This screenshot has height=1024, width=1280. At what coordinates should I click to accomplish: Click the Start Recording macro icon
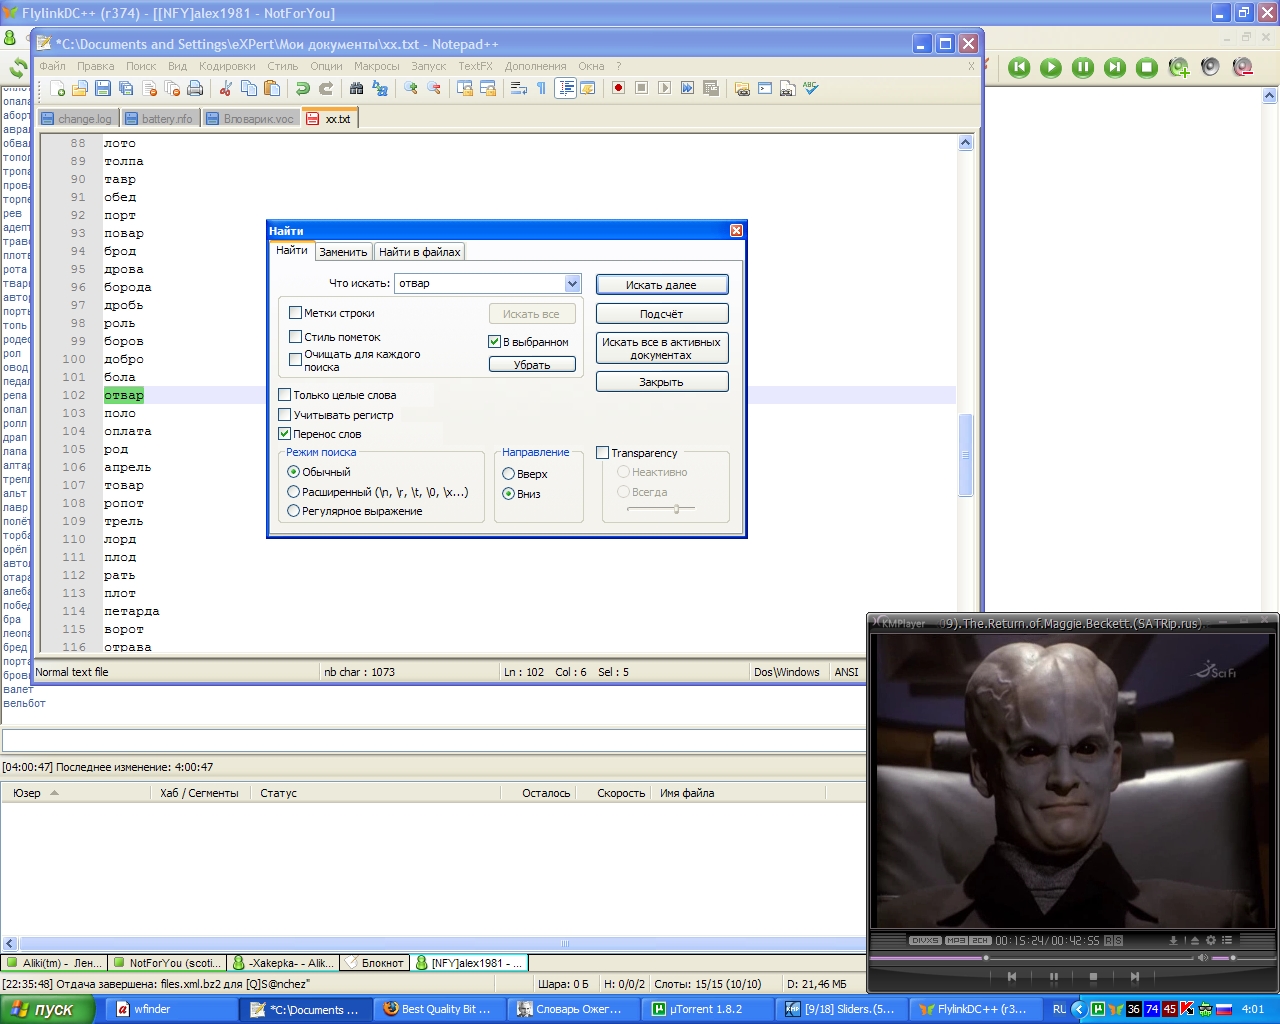click(618, 88)
